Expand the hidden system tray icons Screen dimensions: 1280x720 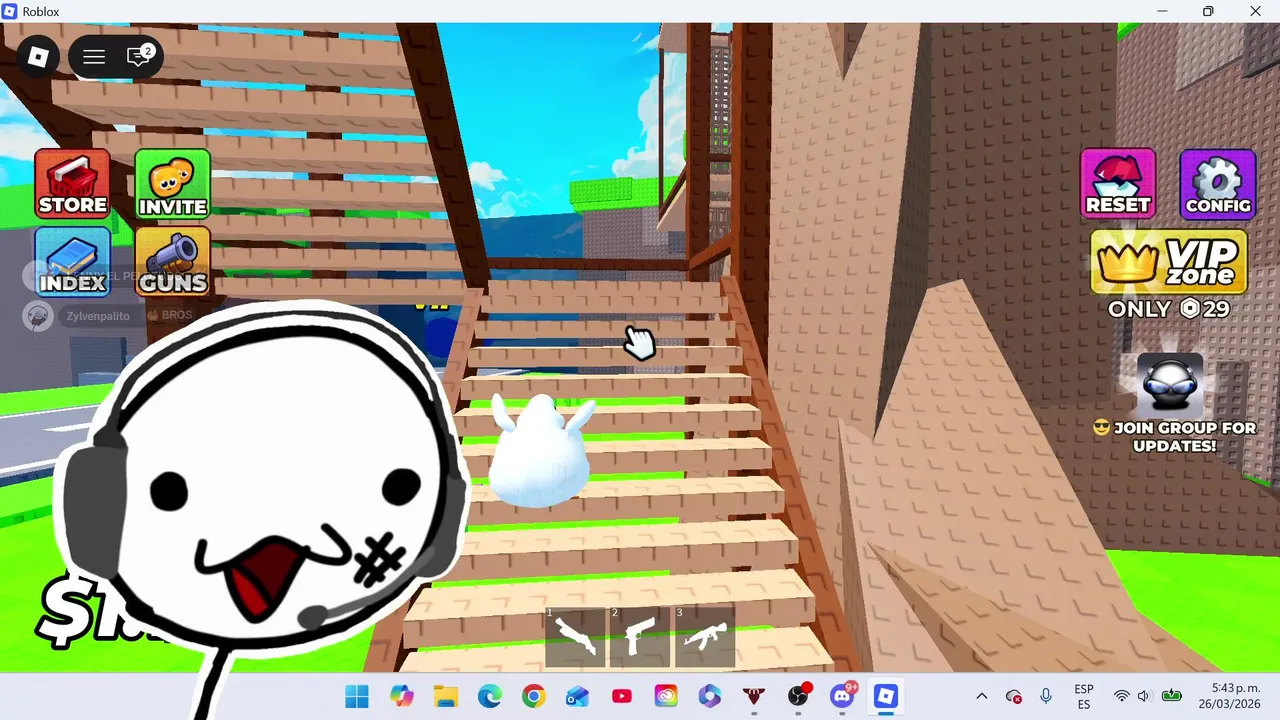(982, 696)
